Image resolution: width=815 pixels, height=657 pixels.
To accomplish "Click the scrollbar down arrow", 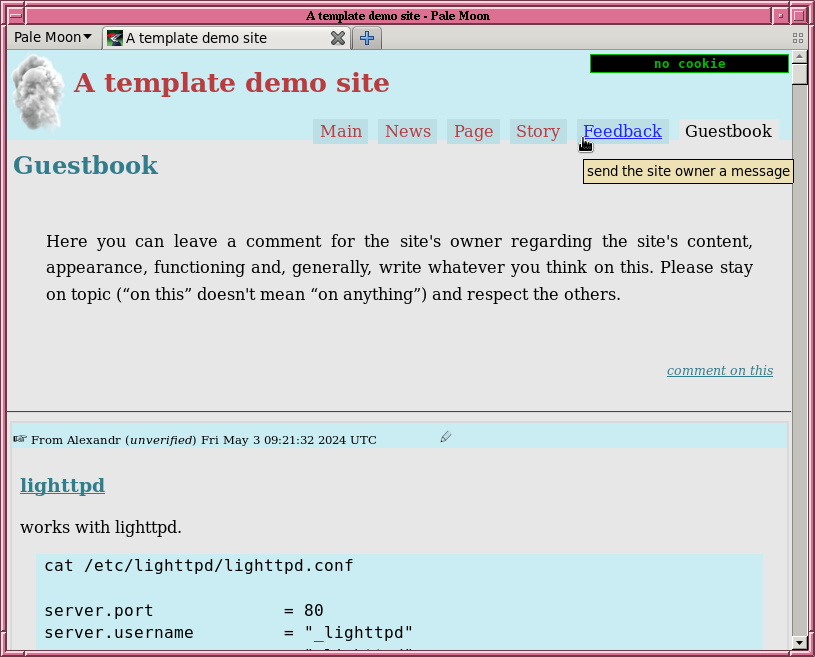I will point(799,642).
